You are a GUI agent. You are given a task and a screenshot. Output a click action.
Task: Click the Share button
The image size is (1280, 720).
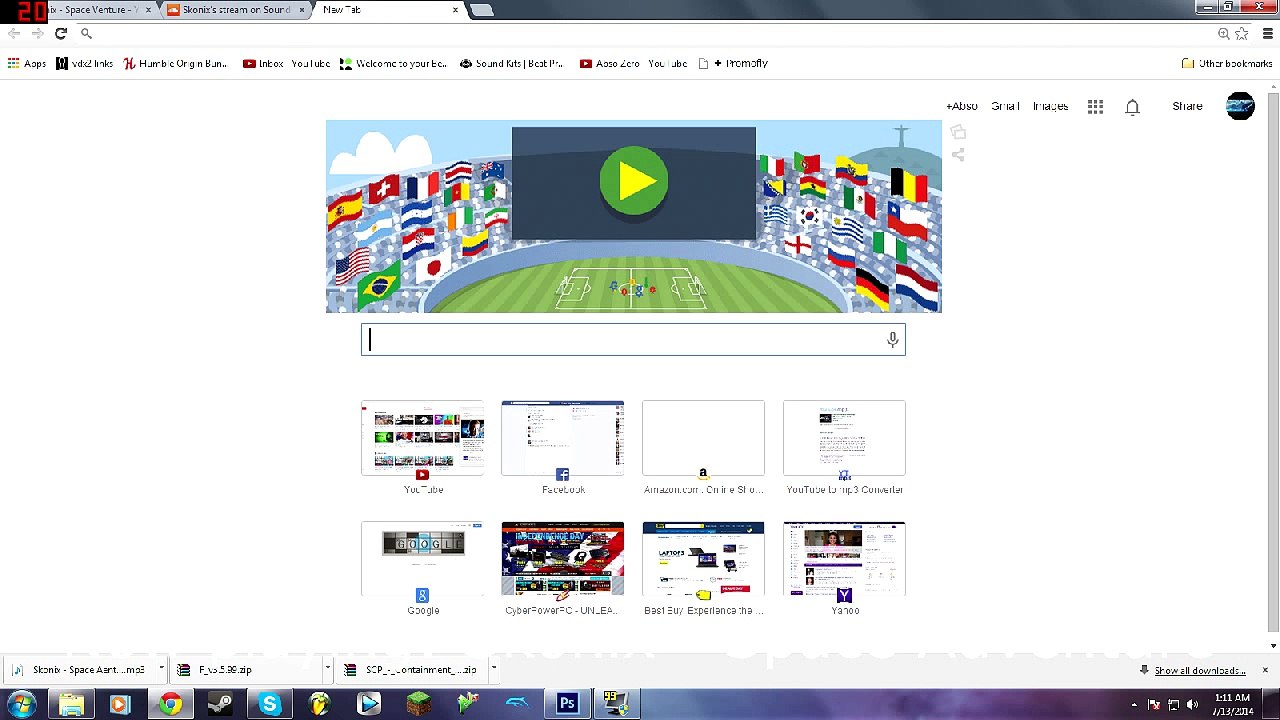click(1187, 106)
